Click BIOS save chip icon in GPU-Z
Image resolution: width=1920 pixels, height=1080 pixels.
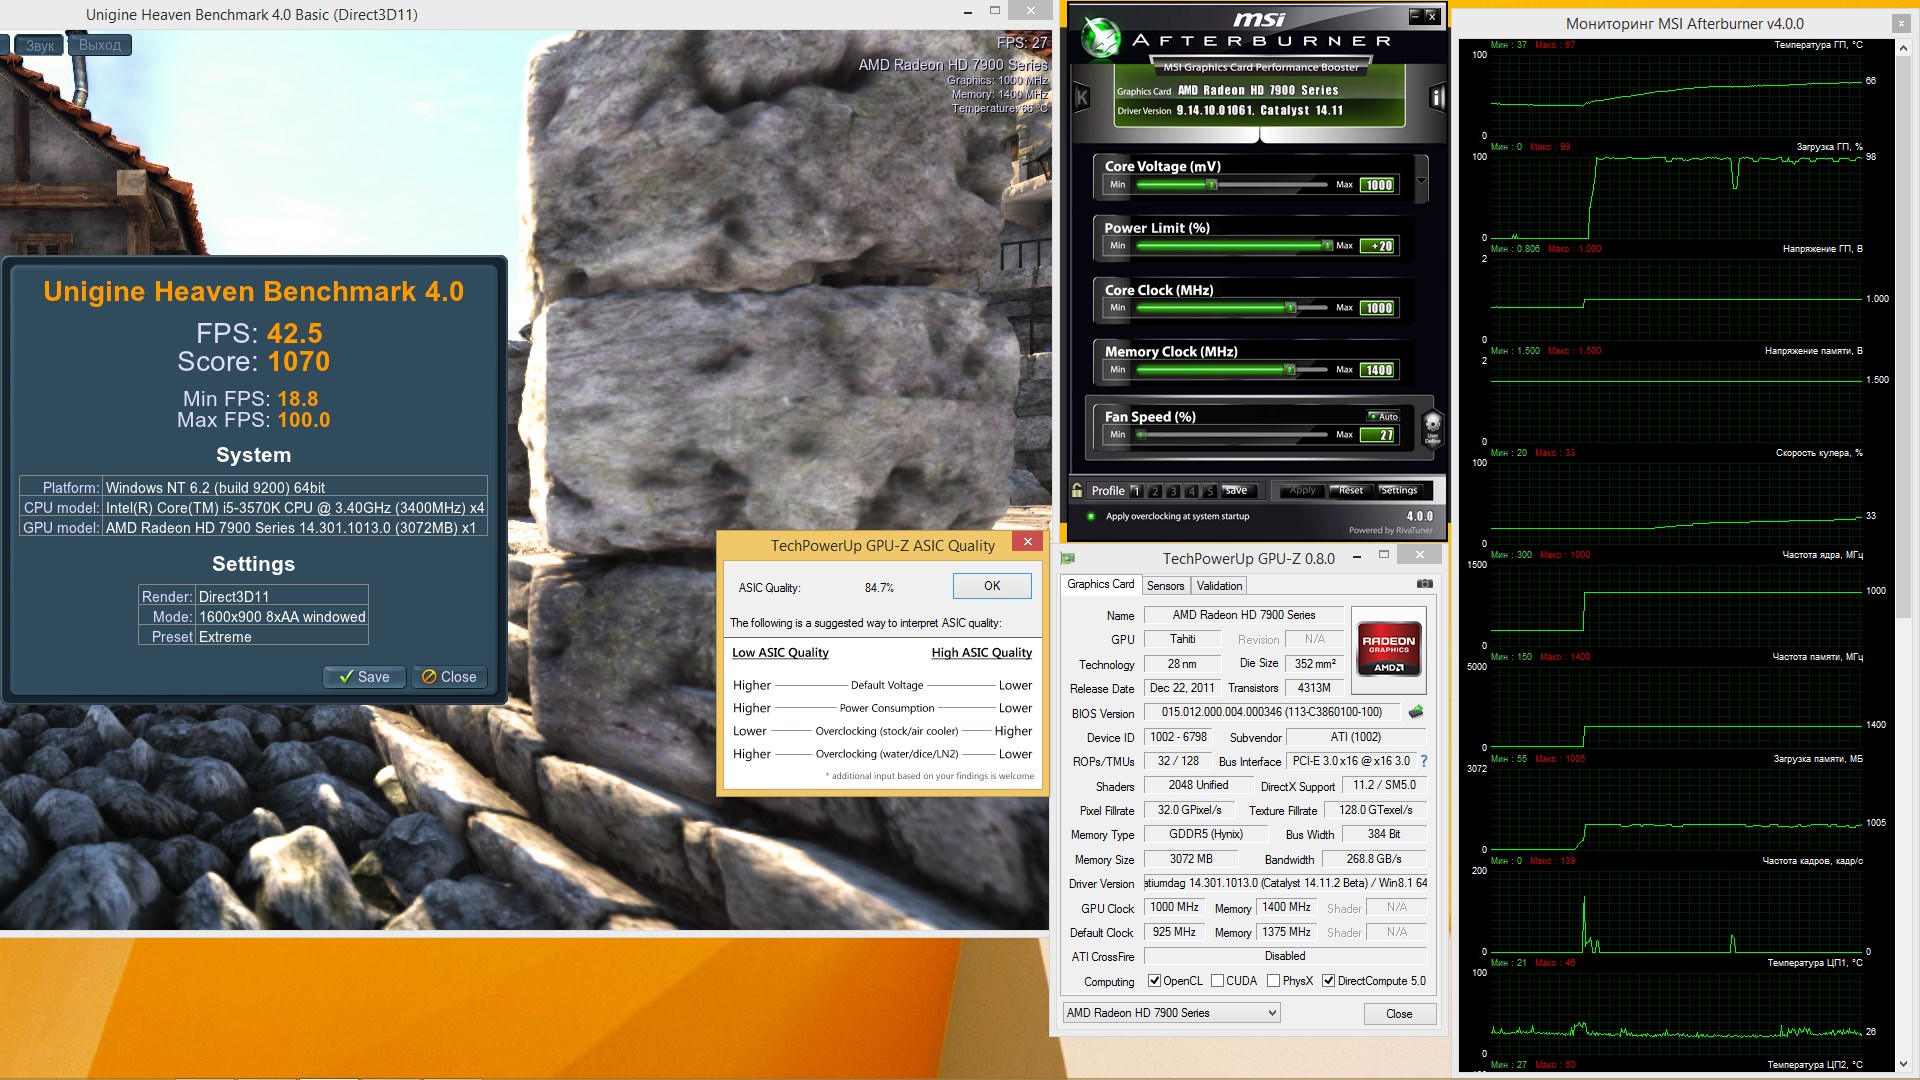click(1416, 712)
